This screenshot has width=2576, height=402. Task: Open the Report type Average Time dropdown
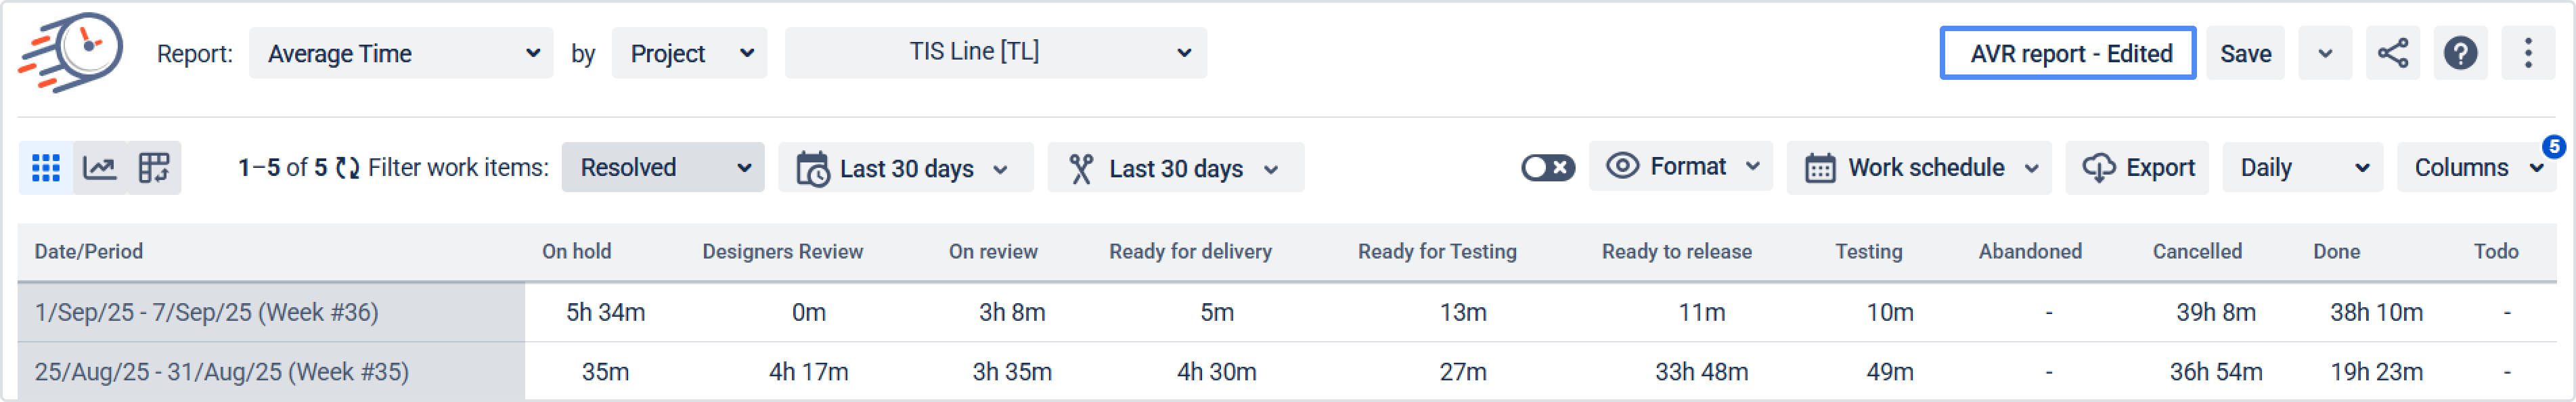401,53
